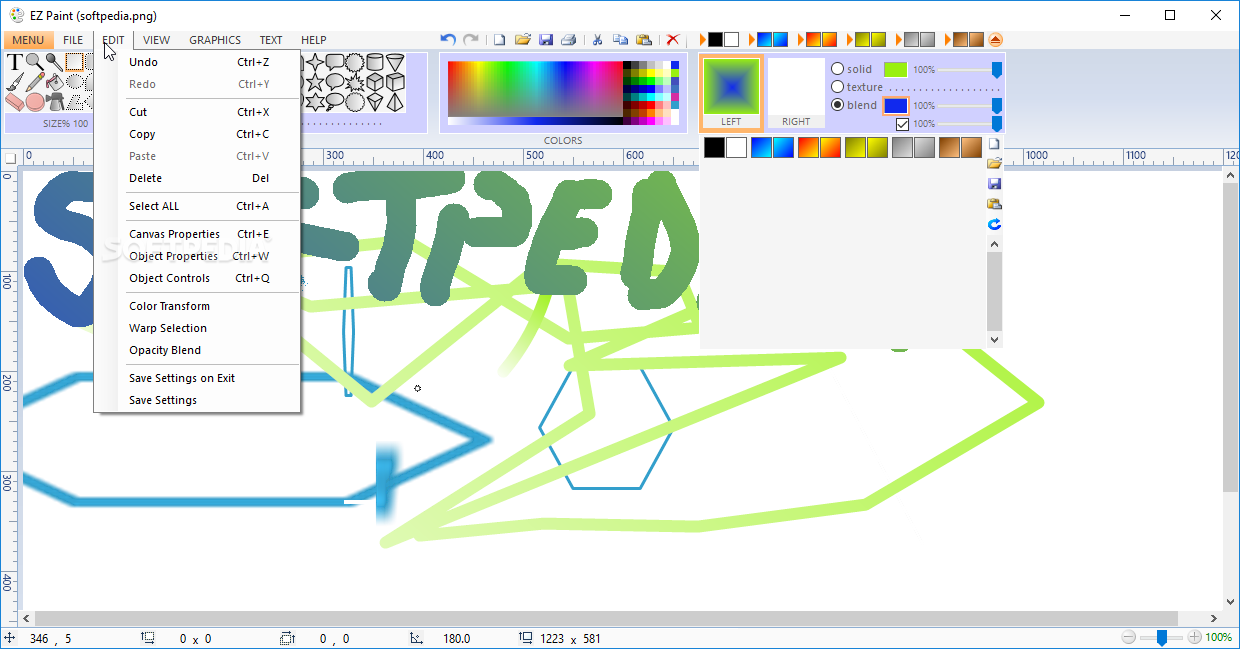1240x649 pixels.
Task: Click the swatch panel save disk icon
Action: (994, 184)
